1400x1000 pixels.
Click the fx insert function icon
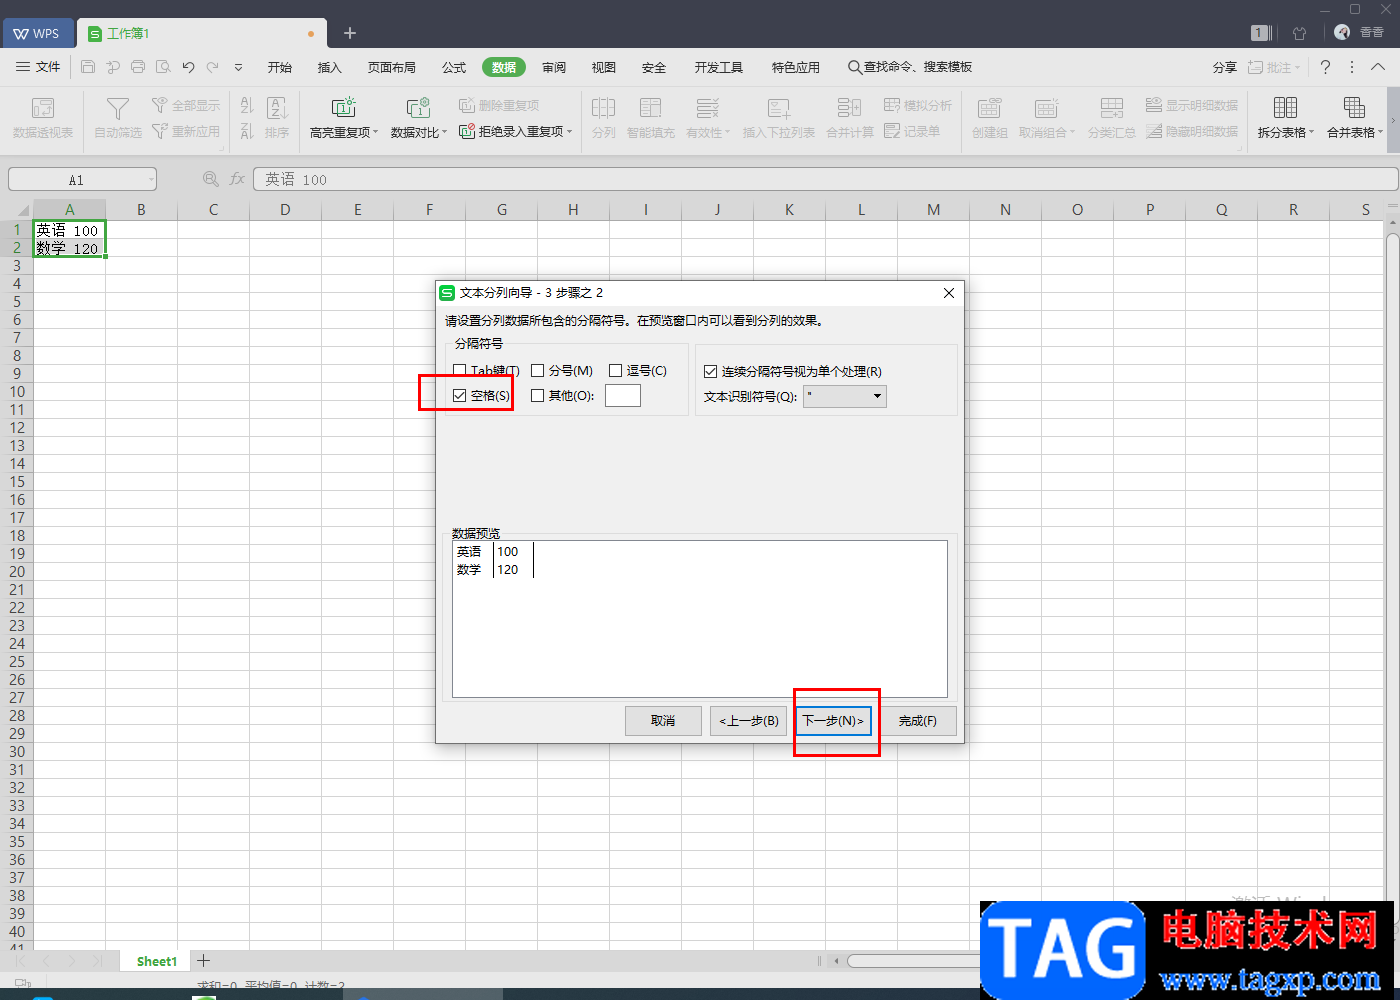pos(237,179)
